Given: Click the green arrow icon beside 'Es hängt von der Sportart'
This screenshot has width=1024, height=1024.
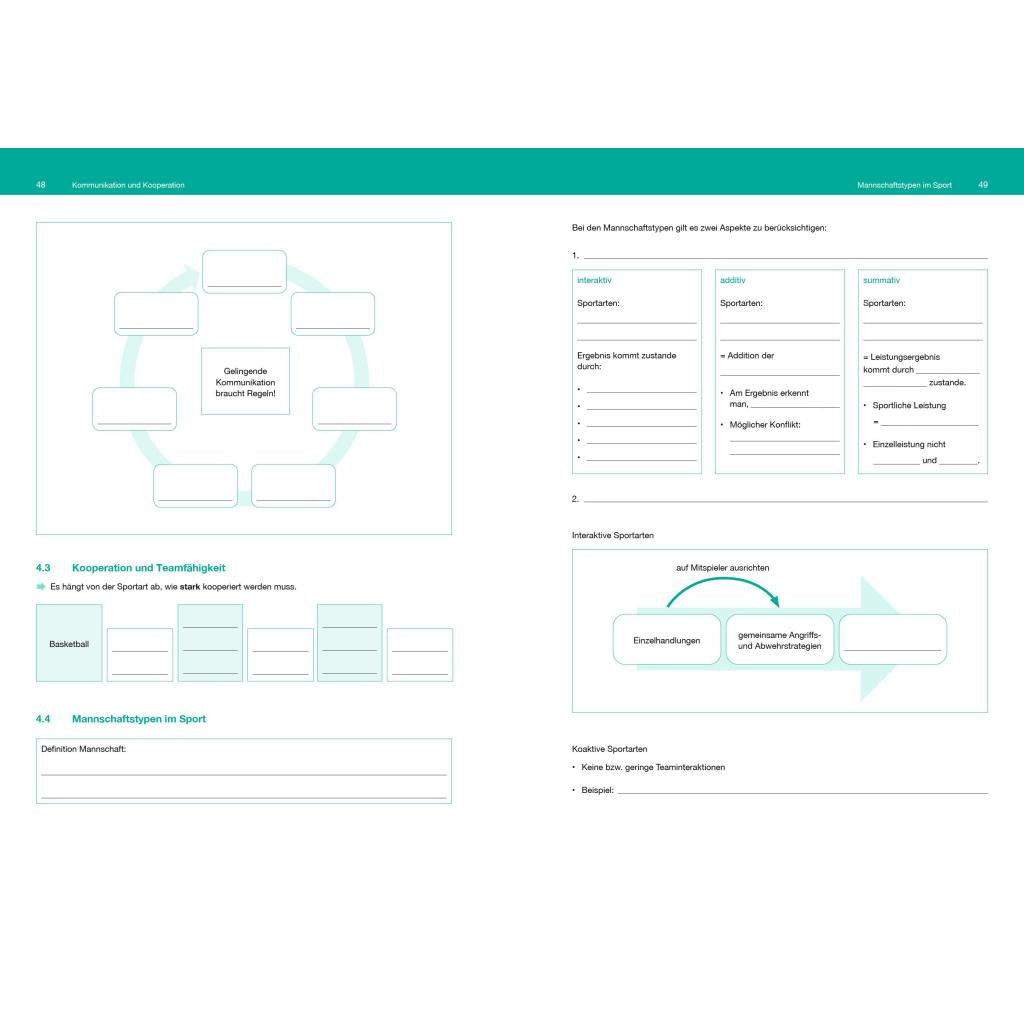Looking at the screenshot, I should (x=40, y=586).
